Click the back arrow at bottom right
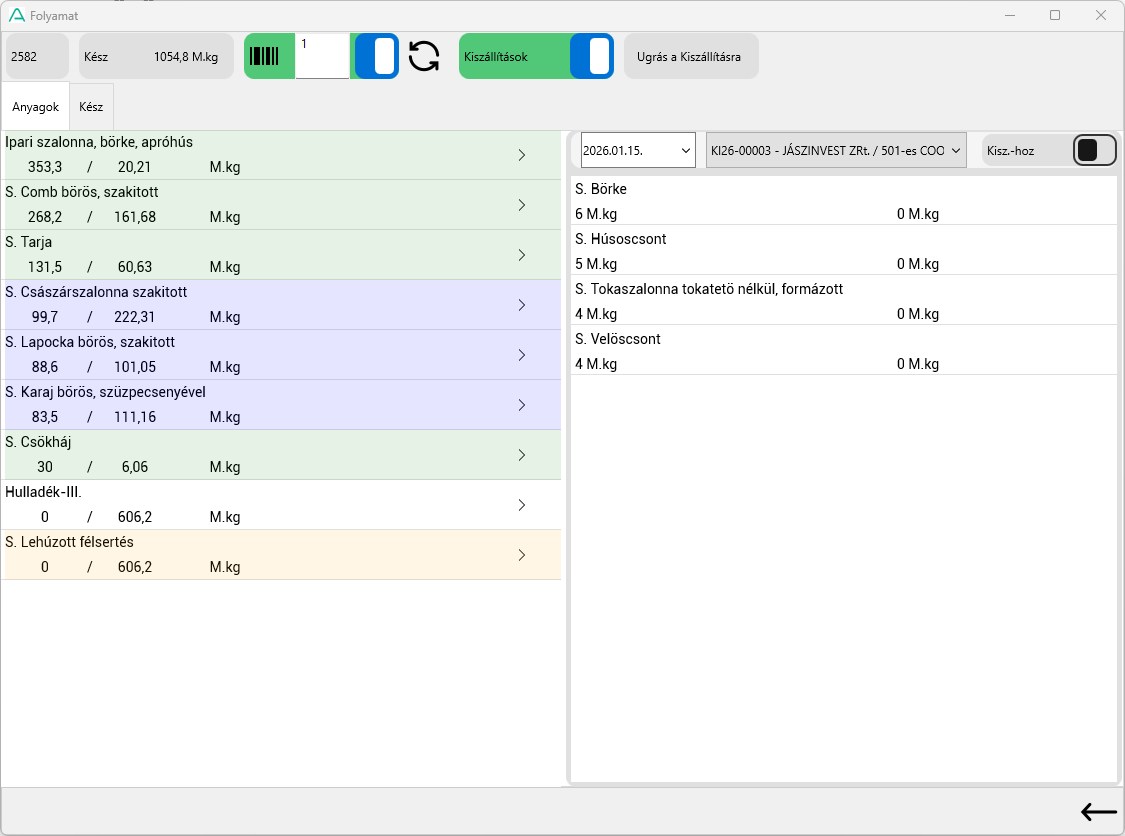 point(1098,812)
